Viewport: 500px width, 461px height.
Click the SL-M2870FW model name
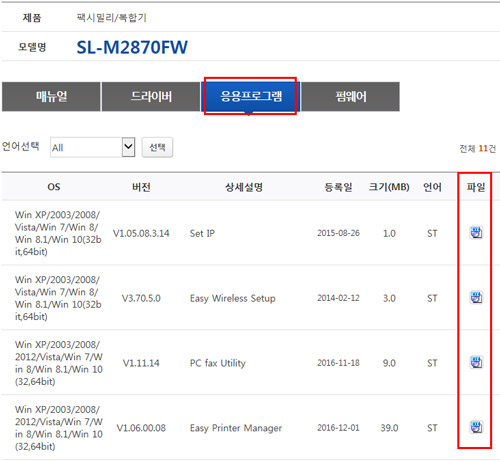pos(132,47)
